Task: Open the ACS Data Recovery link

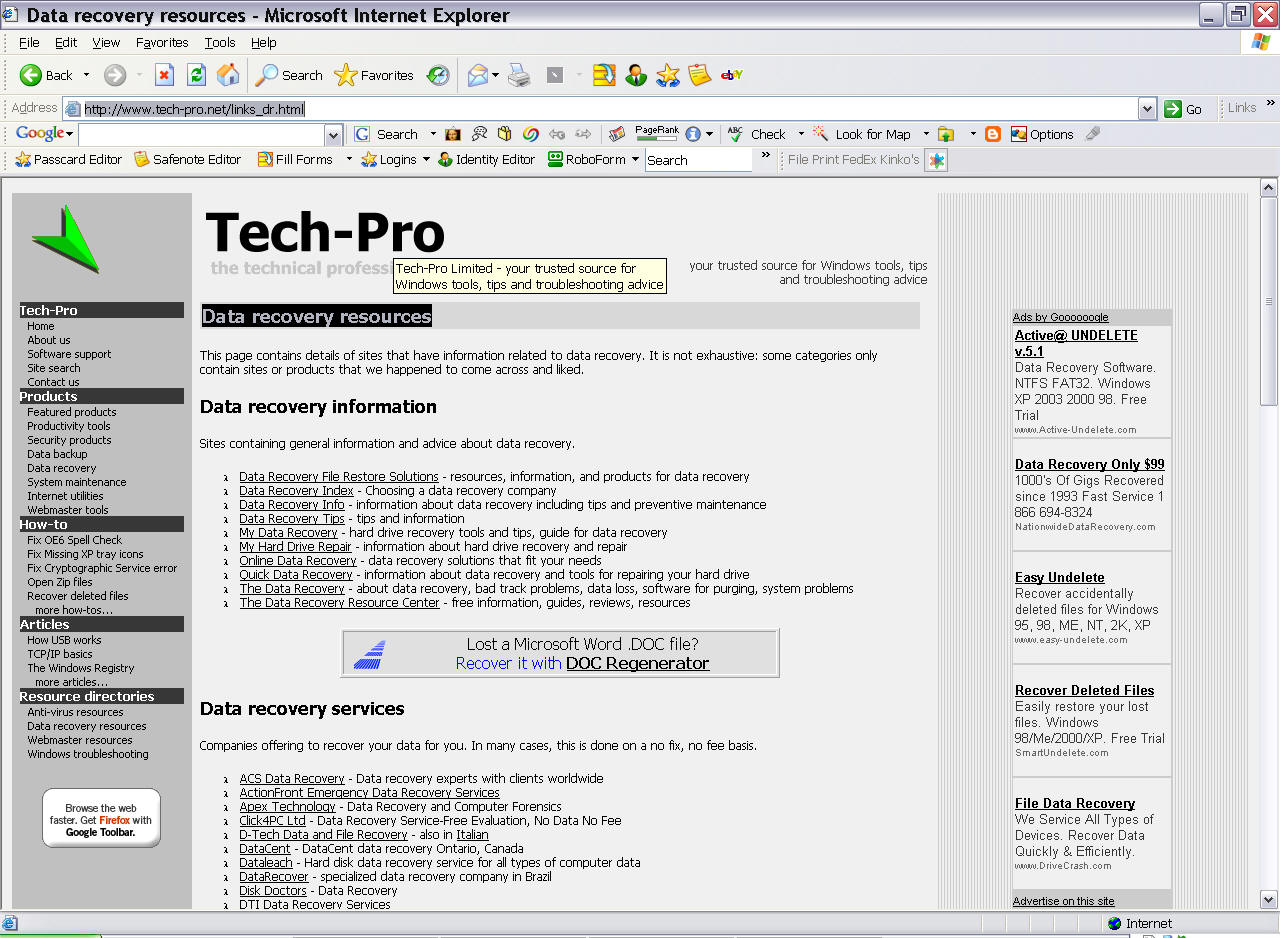Action: tap(292, 778)
